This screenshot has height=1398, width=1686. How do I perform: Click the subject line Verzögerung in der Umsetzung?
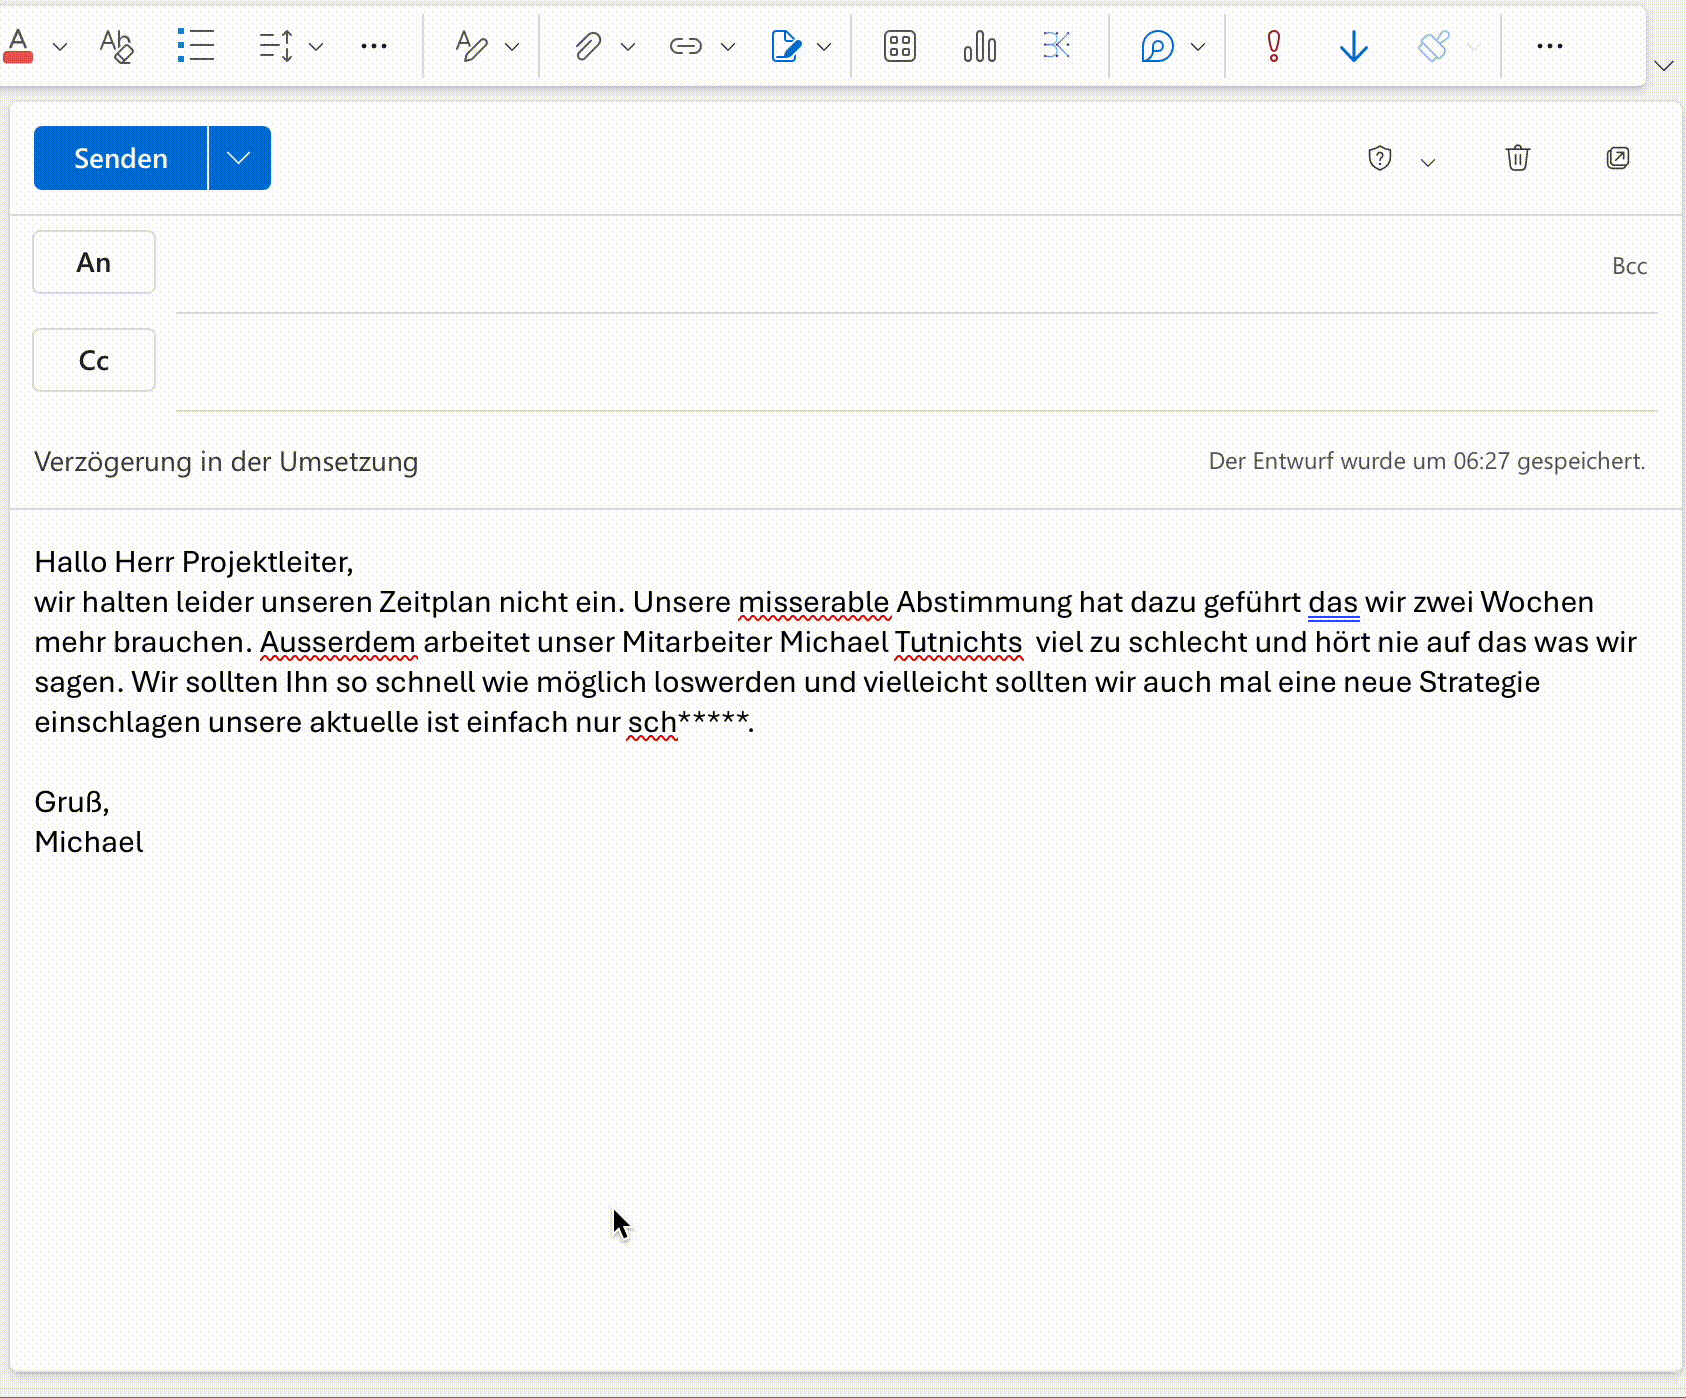click(225, 461)
